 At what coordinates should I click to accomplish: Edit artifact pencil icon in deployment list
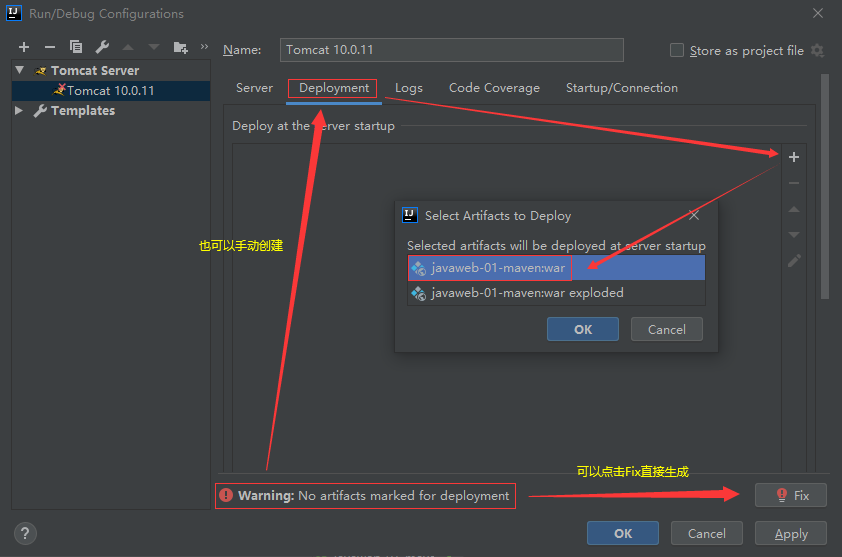pyautogui.click(x=794, y=261)
